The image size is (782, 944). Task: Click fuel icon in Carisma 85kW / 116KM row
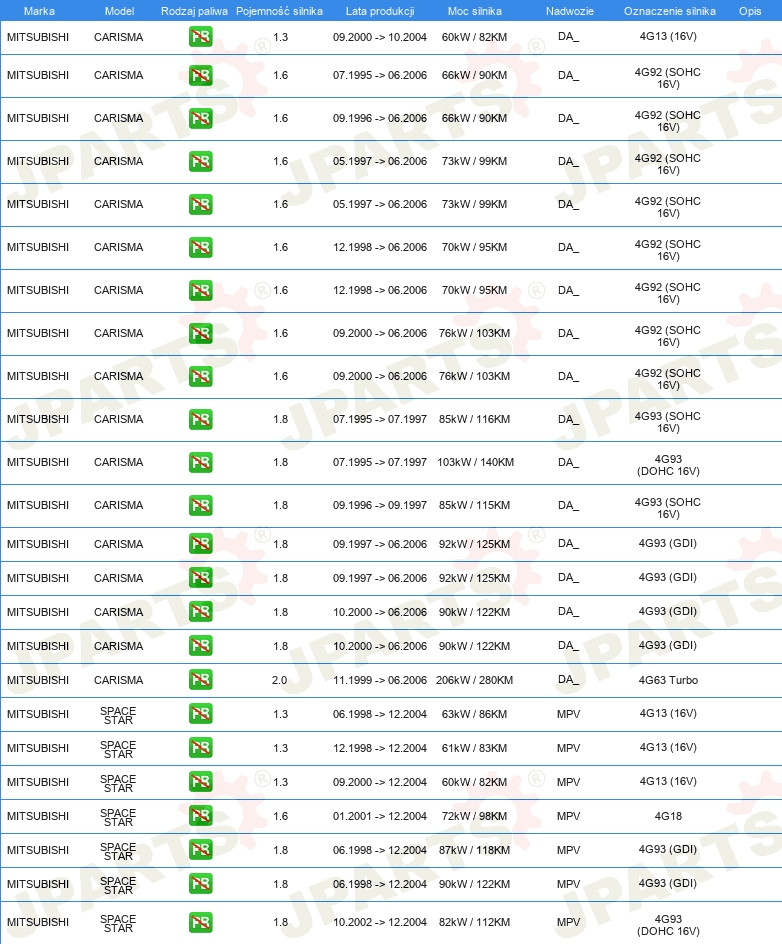(200, 419)
